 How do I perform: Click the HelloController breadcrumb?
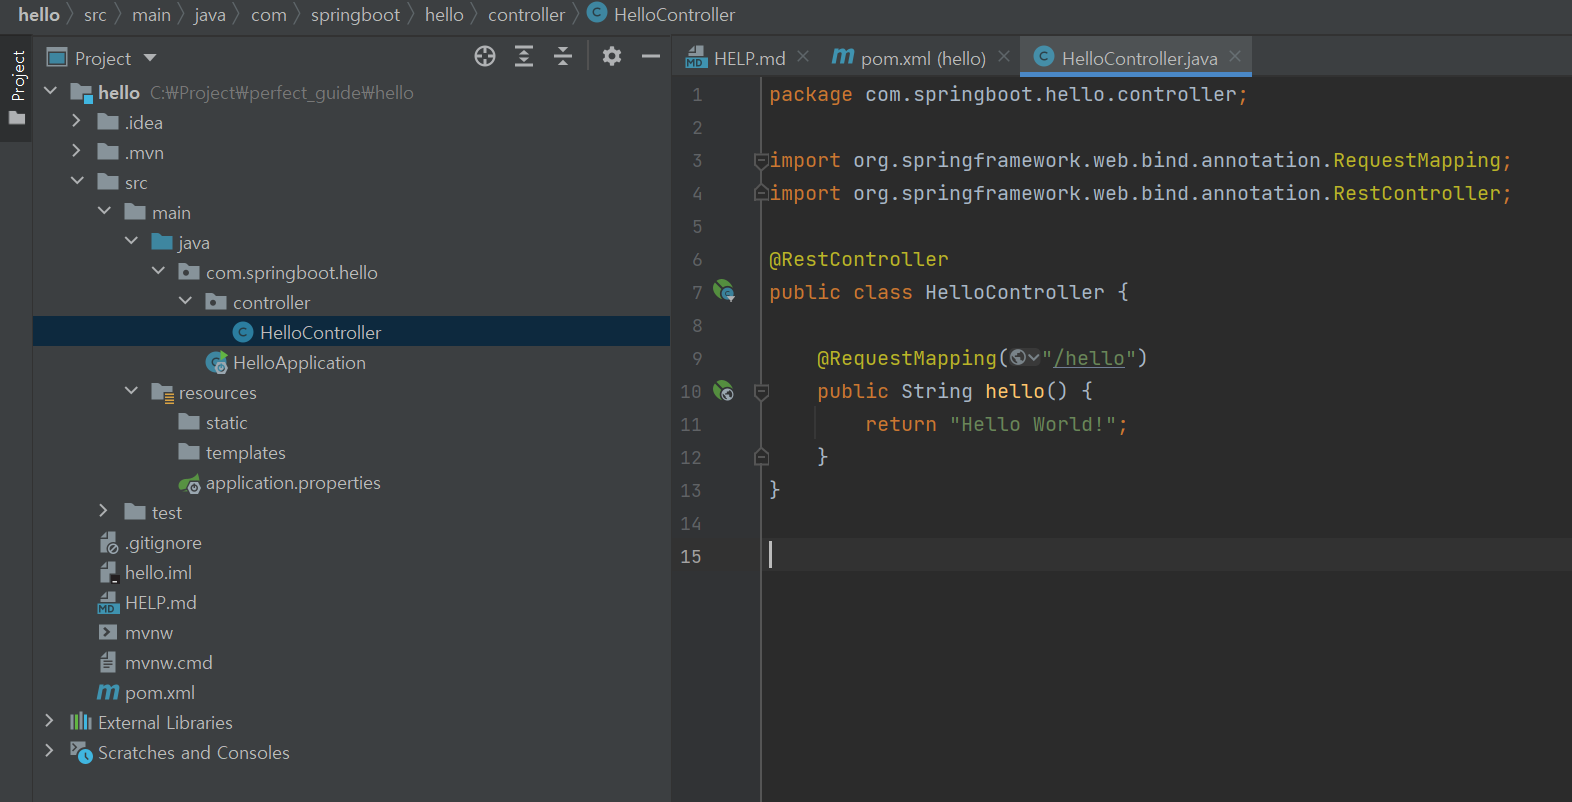pos(661,14)
